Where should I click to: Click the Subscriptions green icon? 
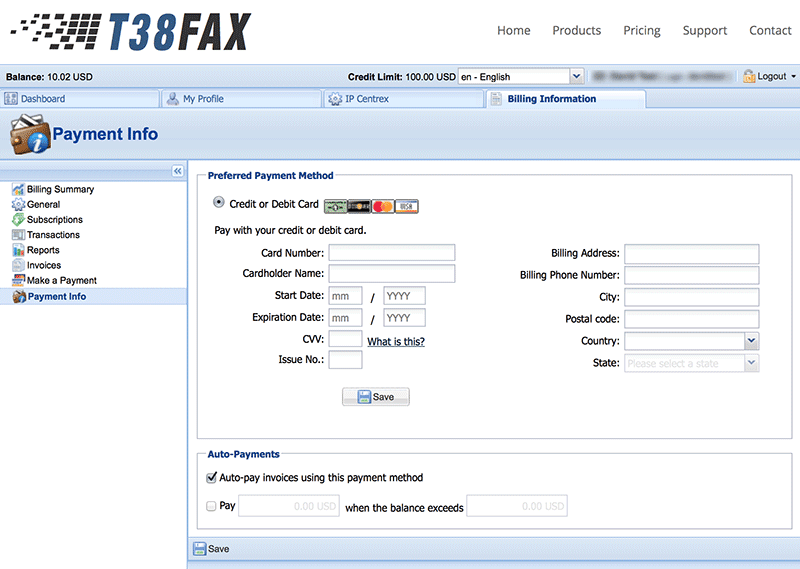[18, 219]
